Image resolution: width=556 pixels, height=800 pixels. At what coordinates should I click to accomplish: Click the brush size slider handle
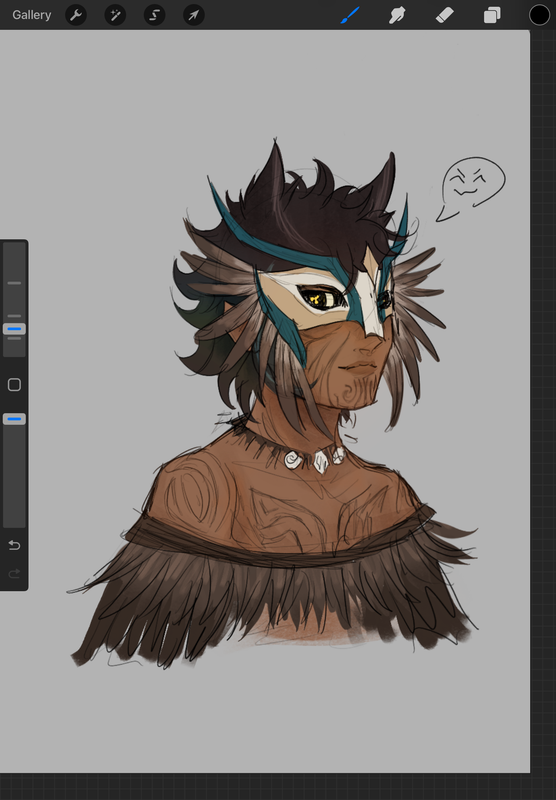[14, 329]
